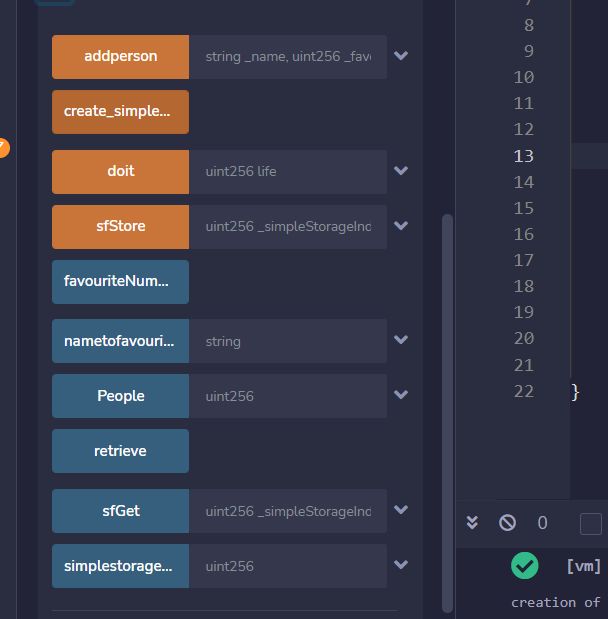Click the doit function button
Screen dimensions: 608x619
pyautogui.click(x=120, y=172)
